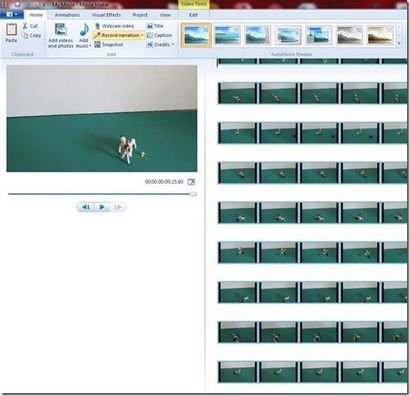This screenshot has width=410, height=396.
Task: Expand the AutoMovie themes gallery
Action: (400, 43)
